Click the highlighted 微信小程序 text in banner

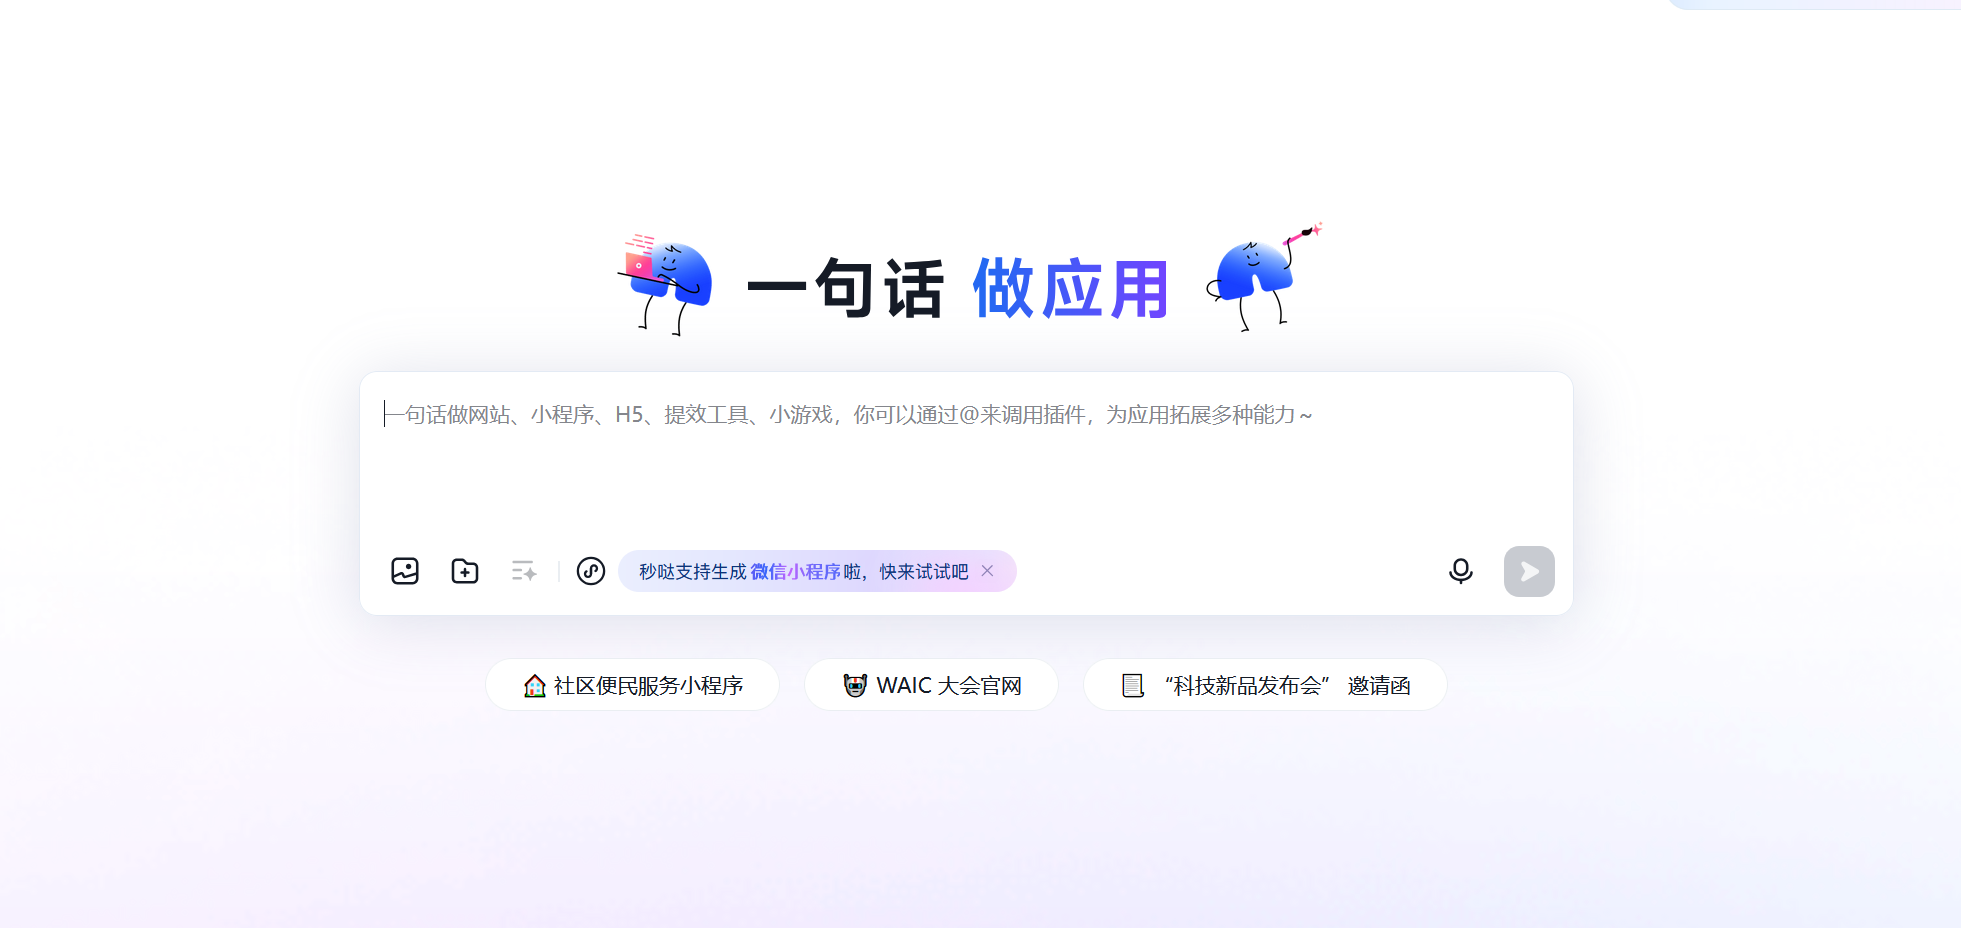pos(795,572)
